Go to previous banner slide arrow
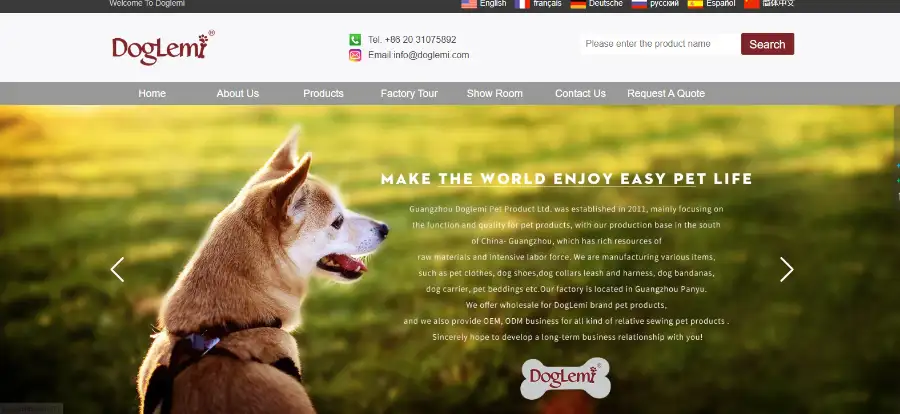 (x=117, y=269)
